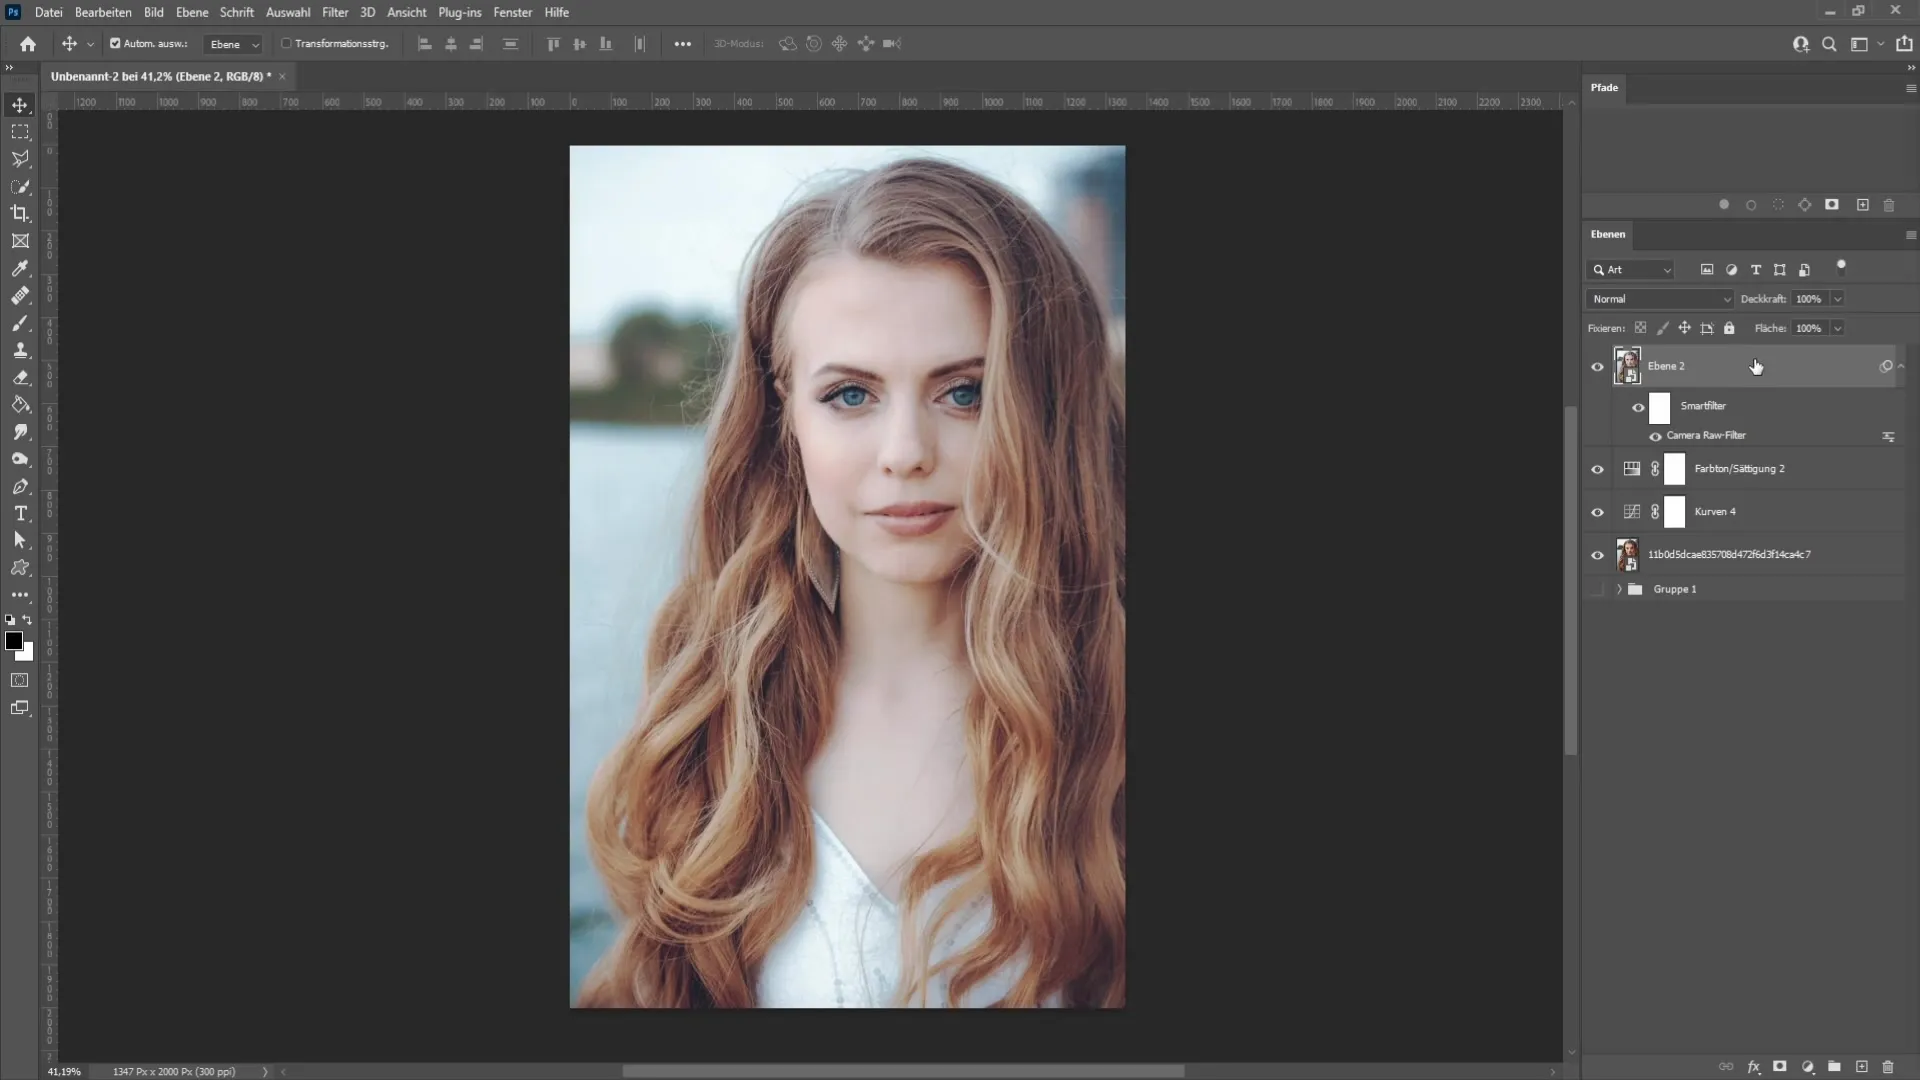Viewport: 1920px width, 1080px height.
Task: Click the Auswahl menu item
Action: (286, 12)
